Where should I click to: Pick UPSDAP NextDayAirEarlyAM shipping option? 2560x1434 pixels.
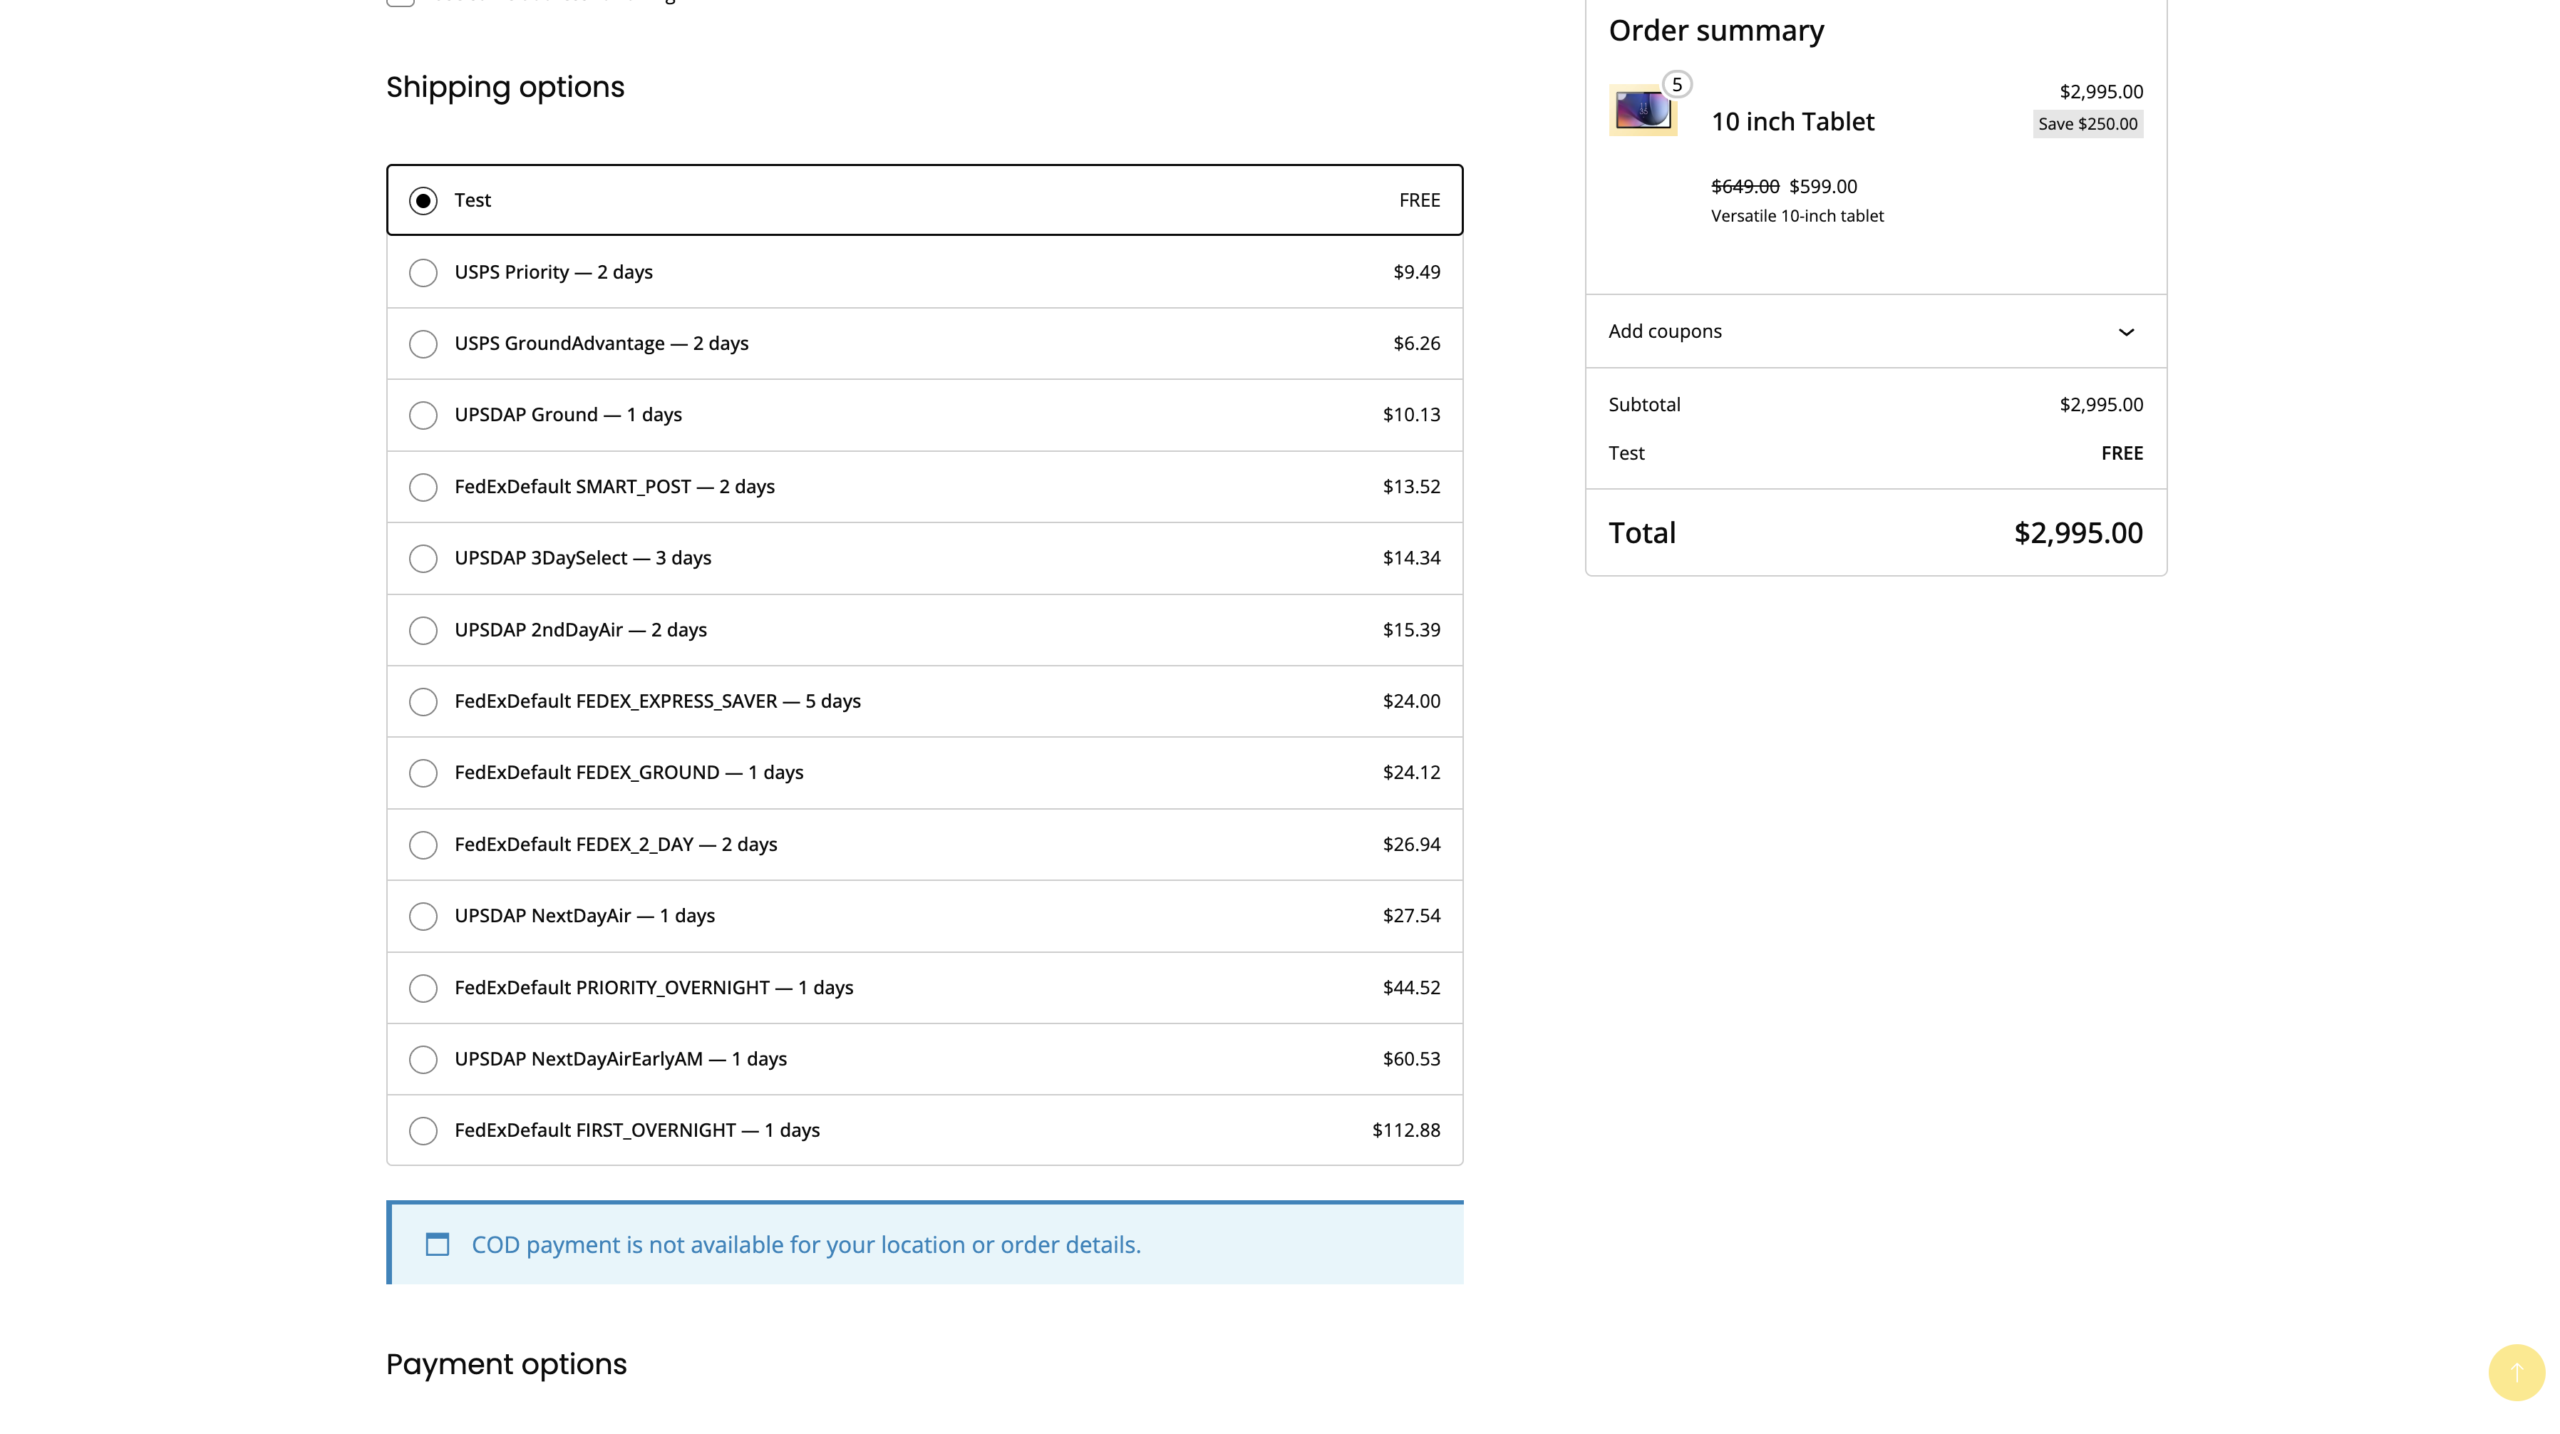(x=423, y=1059)
